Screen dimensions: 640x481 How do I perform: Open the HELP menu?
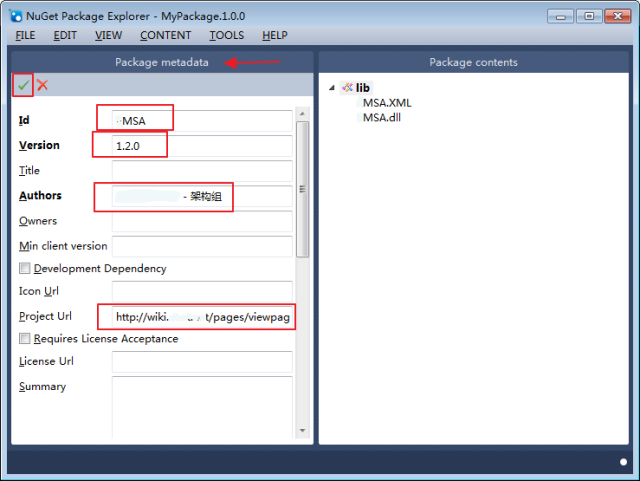[275, 36]
